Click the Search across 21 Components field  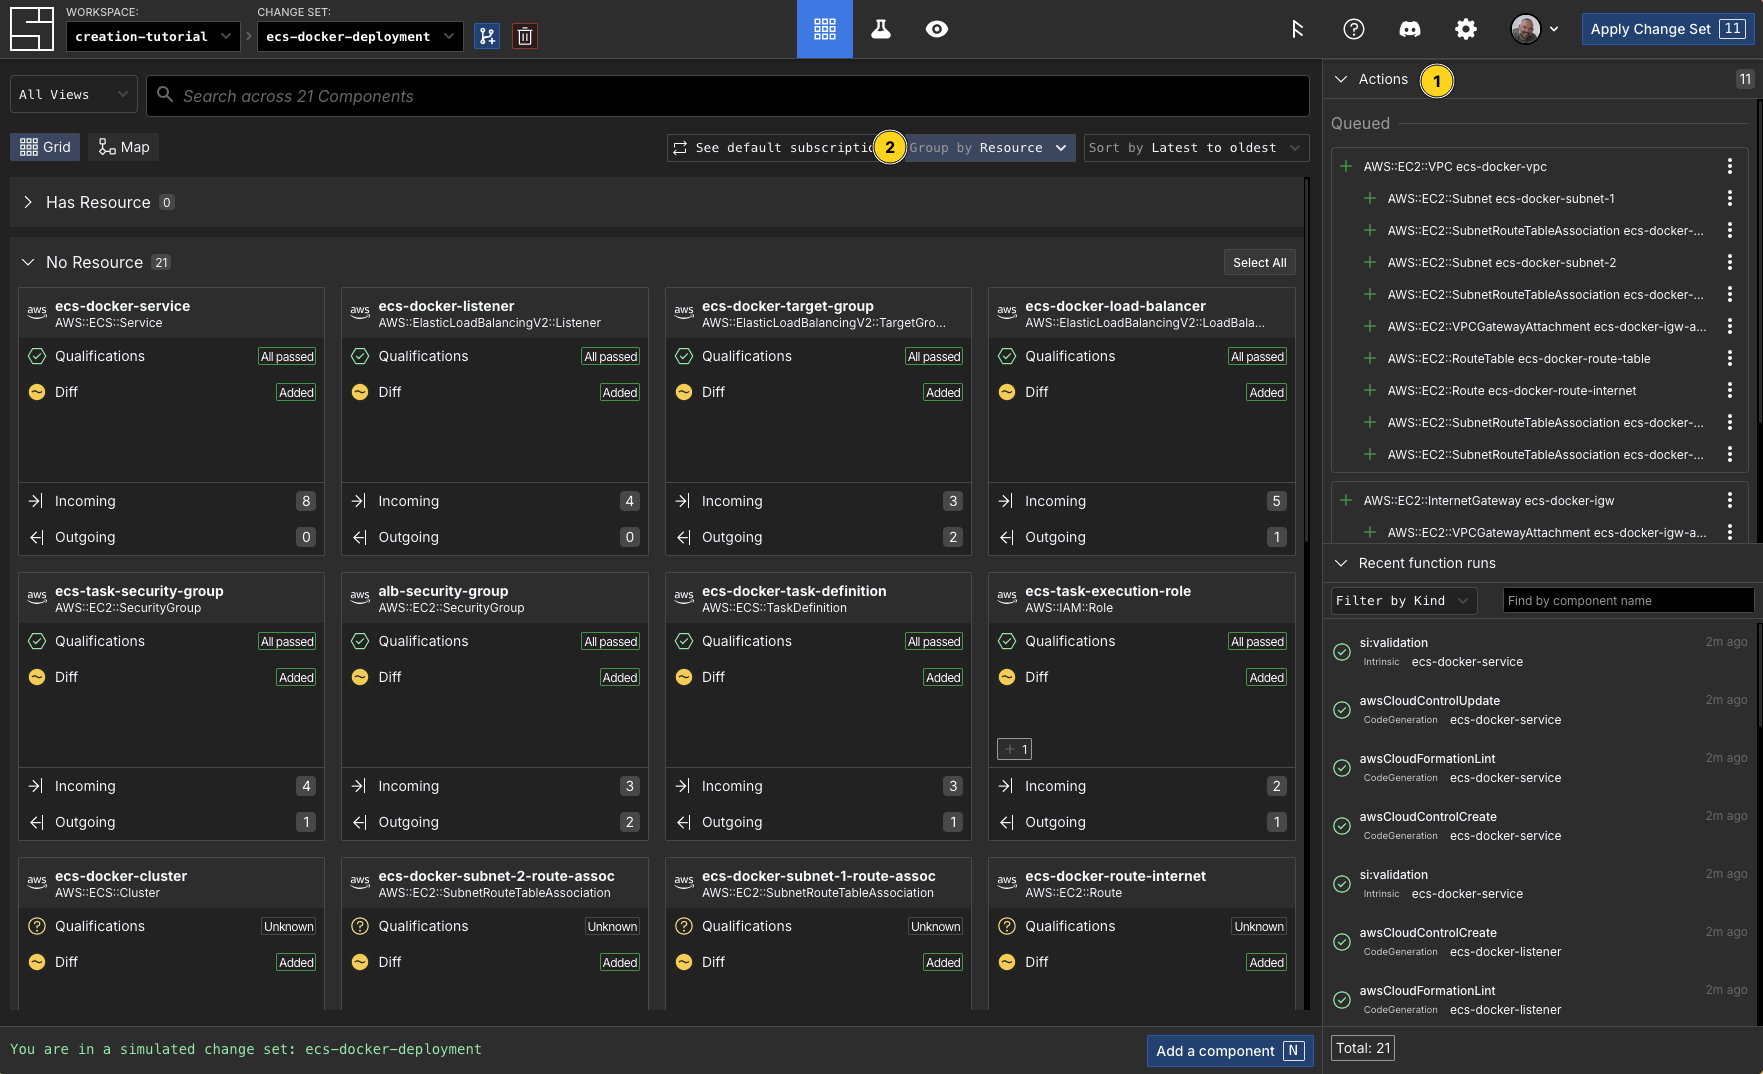click(728, 96)
